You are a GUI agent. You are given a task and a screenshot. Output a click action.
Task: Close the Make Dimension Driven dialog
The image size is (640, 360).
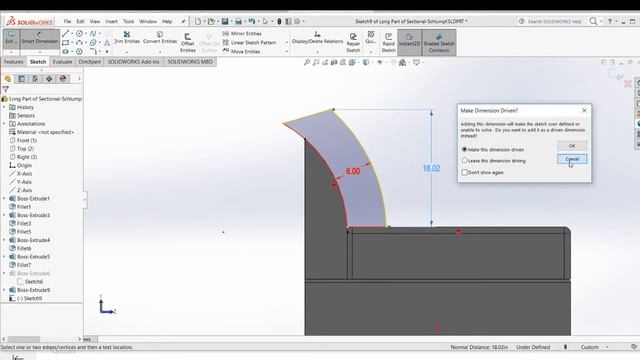(x=584, y=110)
